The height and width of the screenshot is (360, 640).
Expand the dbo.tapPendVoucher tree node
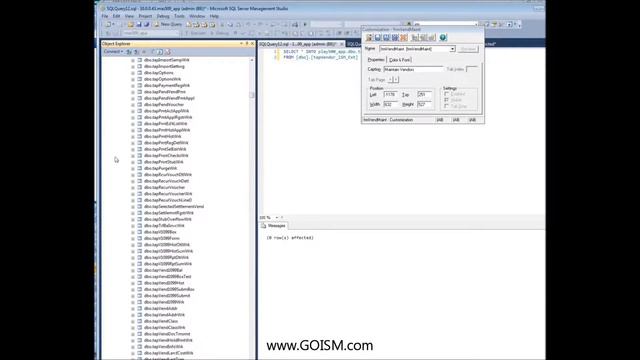[133, 105]
